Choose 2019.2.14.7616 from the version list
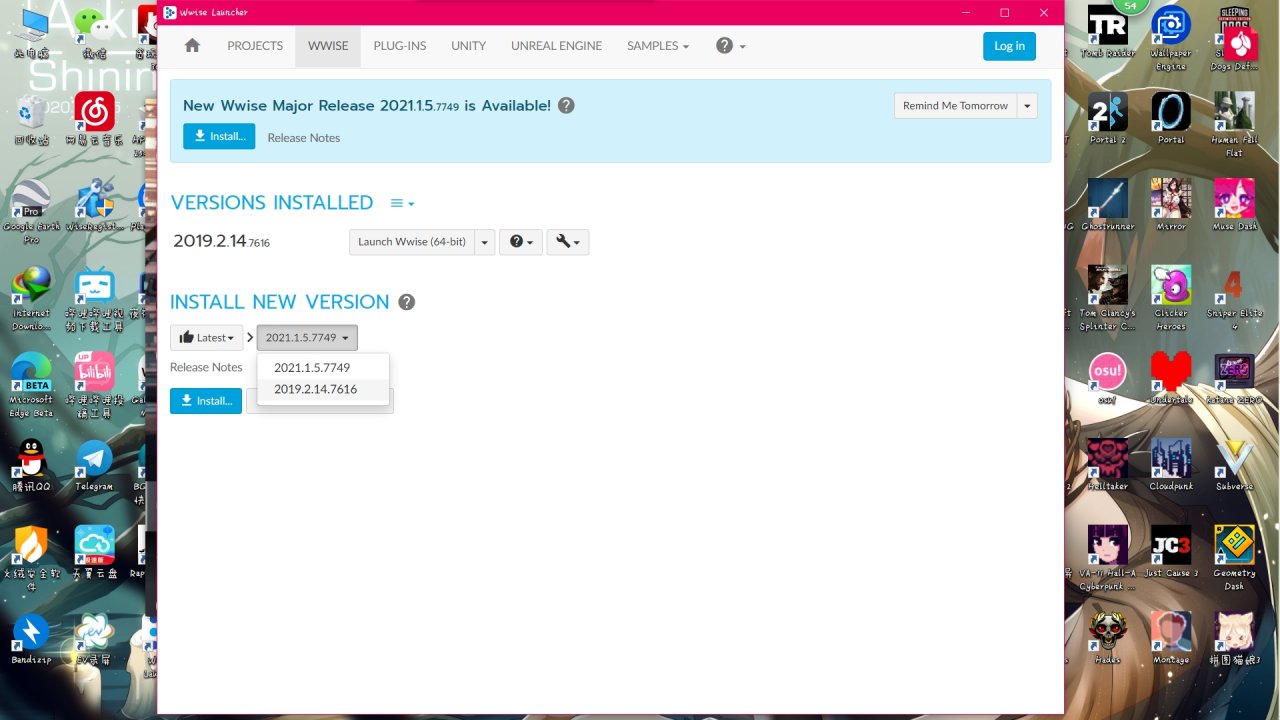The height and width of the screenshot is (720, 1280). click(x=323, y=389)
